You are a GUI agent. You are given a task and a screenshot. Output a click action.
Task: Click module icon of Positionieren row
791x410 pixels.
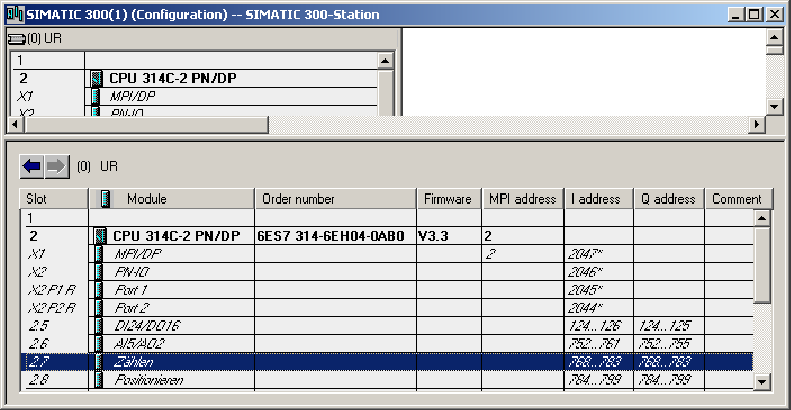(x=99, y=380)
